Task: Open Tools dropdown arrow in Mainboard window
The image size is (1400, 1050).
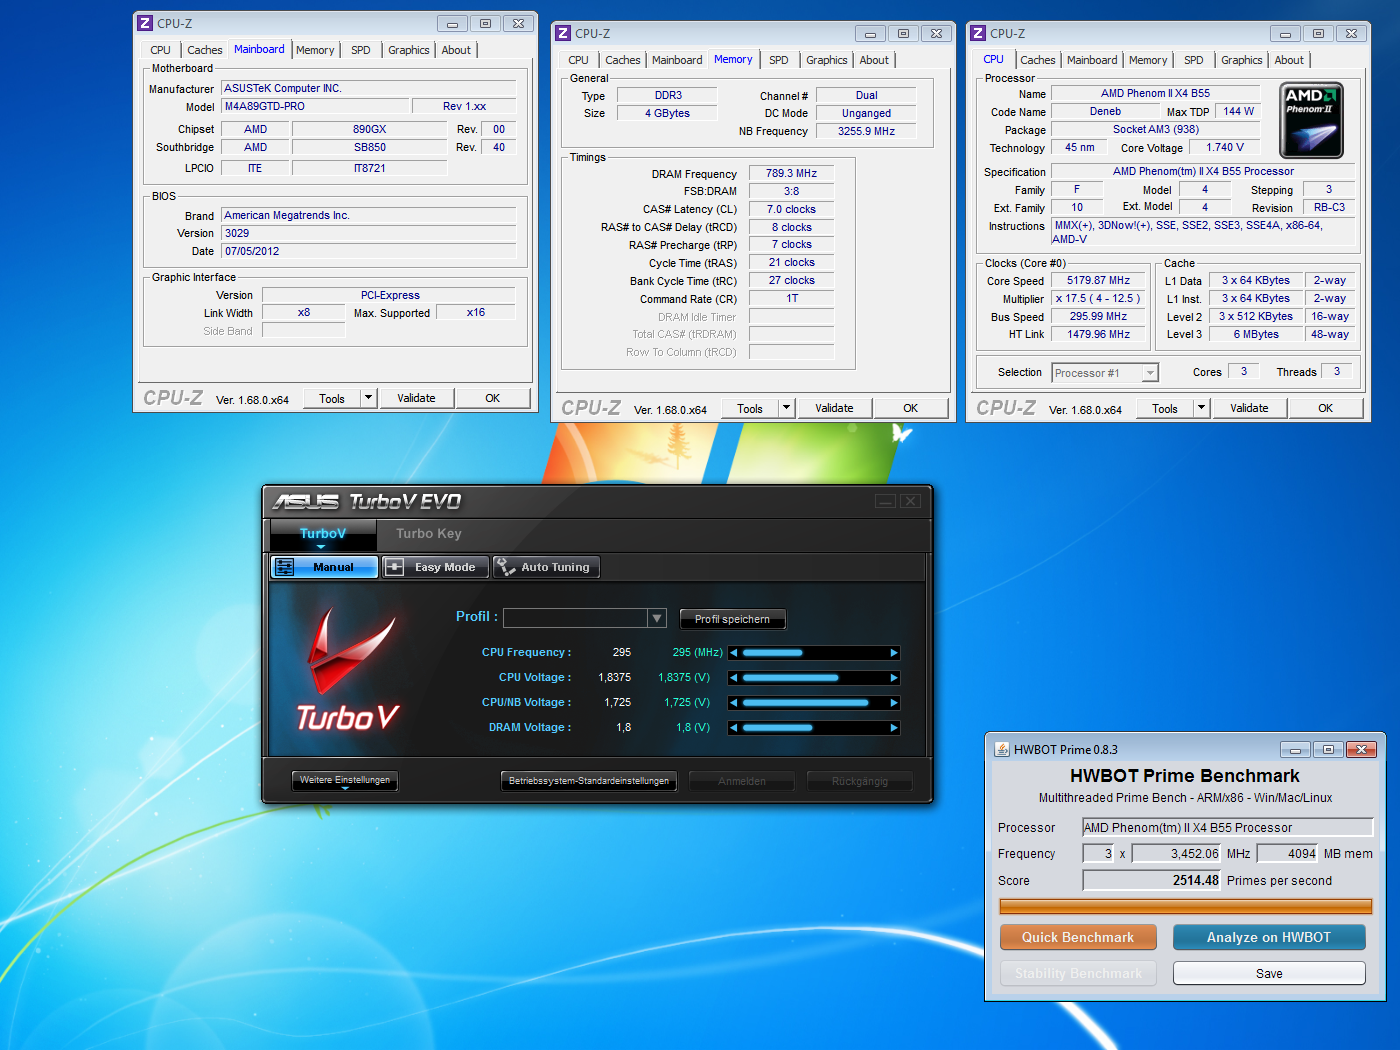Action: pos(368,398)
